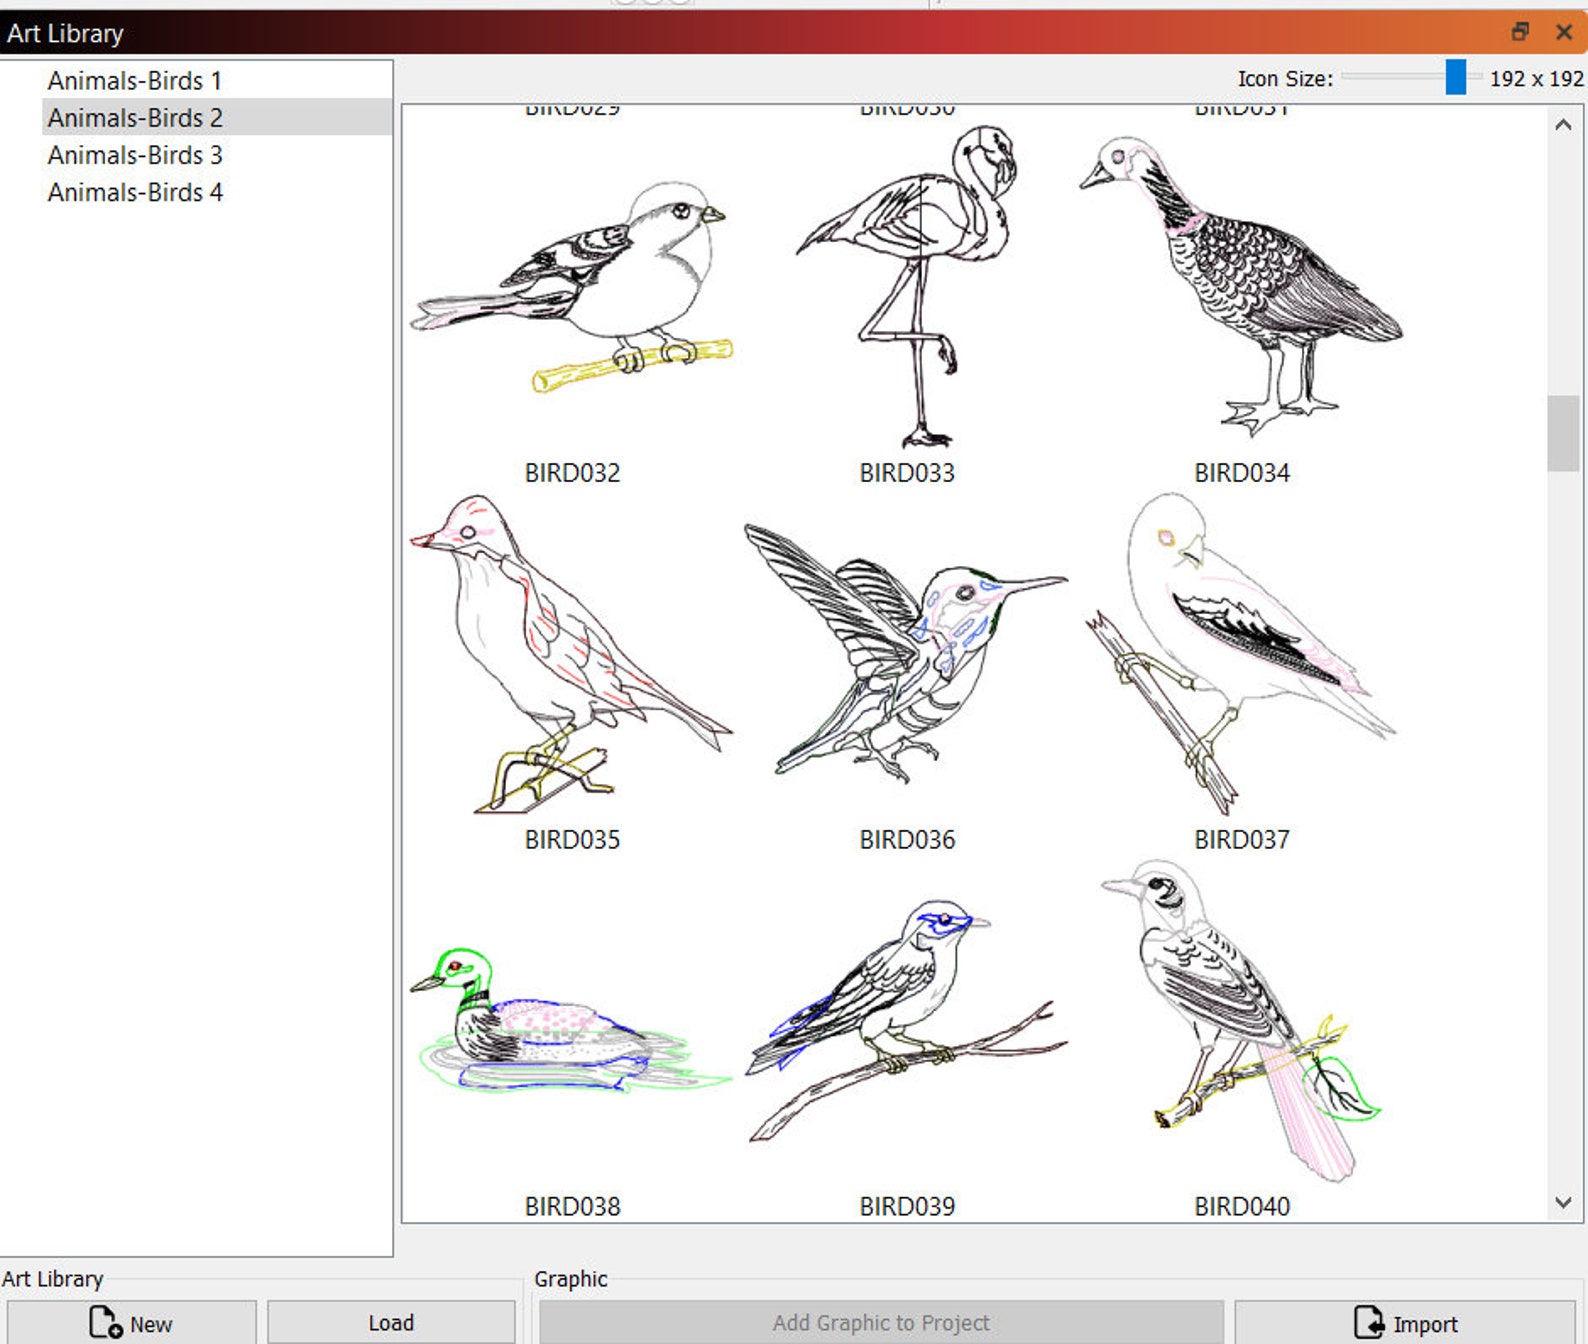Click the Load library button
Screen dimensions: 1588x1344
click(x=391, y=1323)
